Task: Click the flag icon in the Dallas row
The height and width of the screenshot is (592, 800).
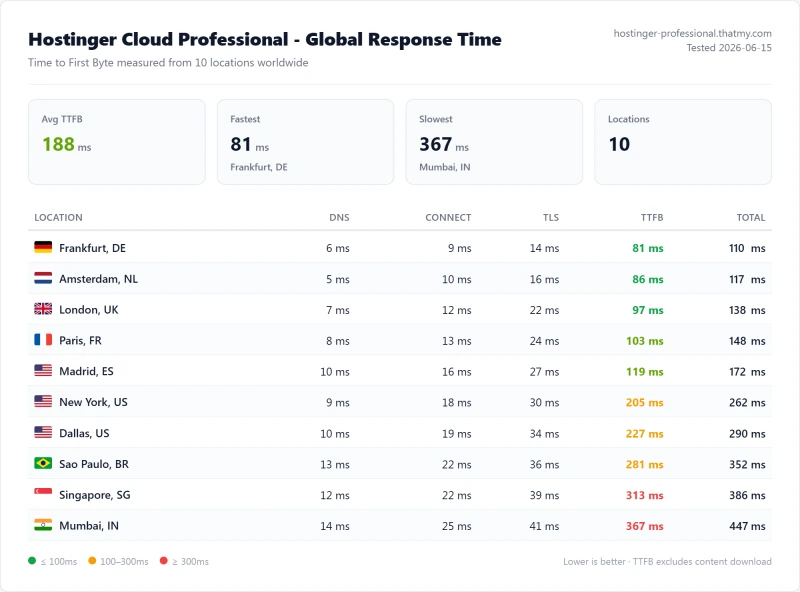Action: [x=43, y=432]
